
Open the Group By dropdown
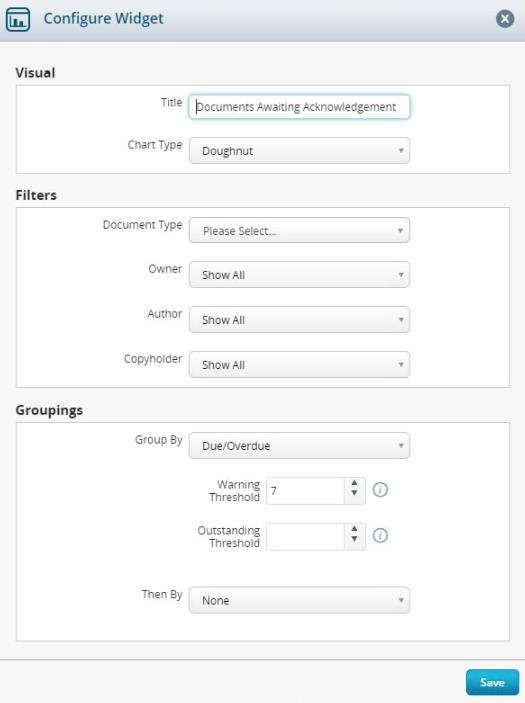(299, 446)
